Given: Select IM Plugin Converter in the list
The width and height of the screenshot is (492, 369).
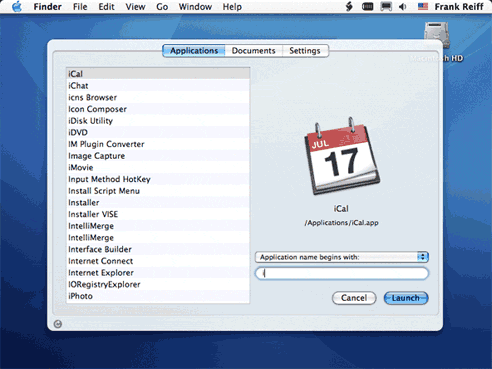Looking at the screenshot, I should click(158, 144).
